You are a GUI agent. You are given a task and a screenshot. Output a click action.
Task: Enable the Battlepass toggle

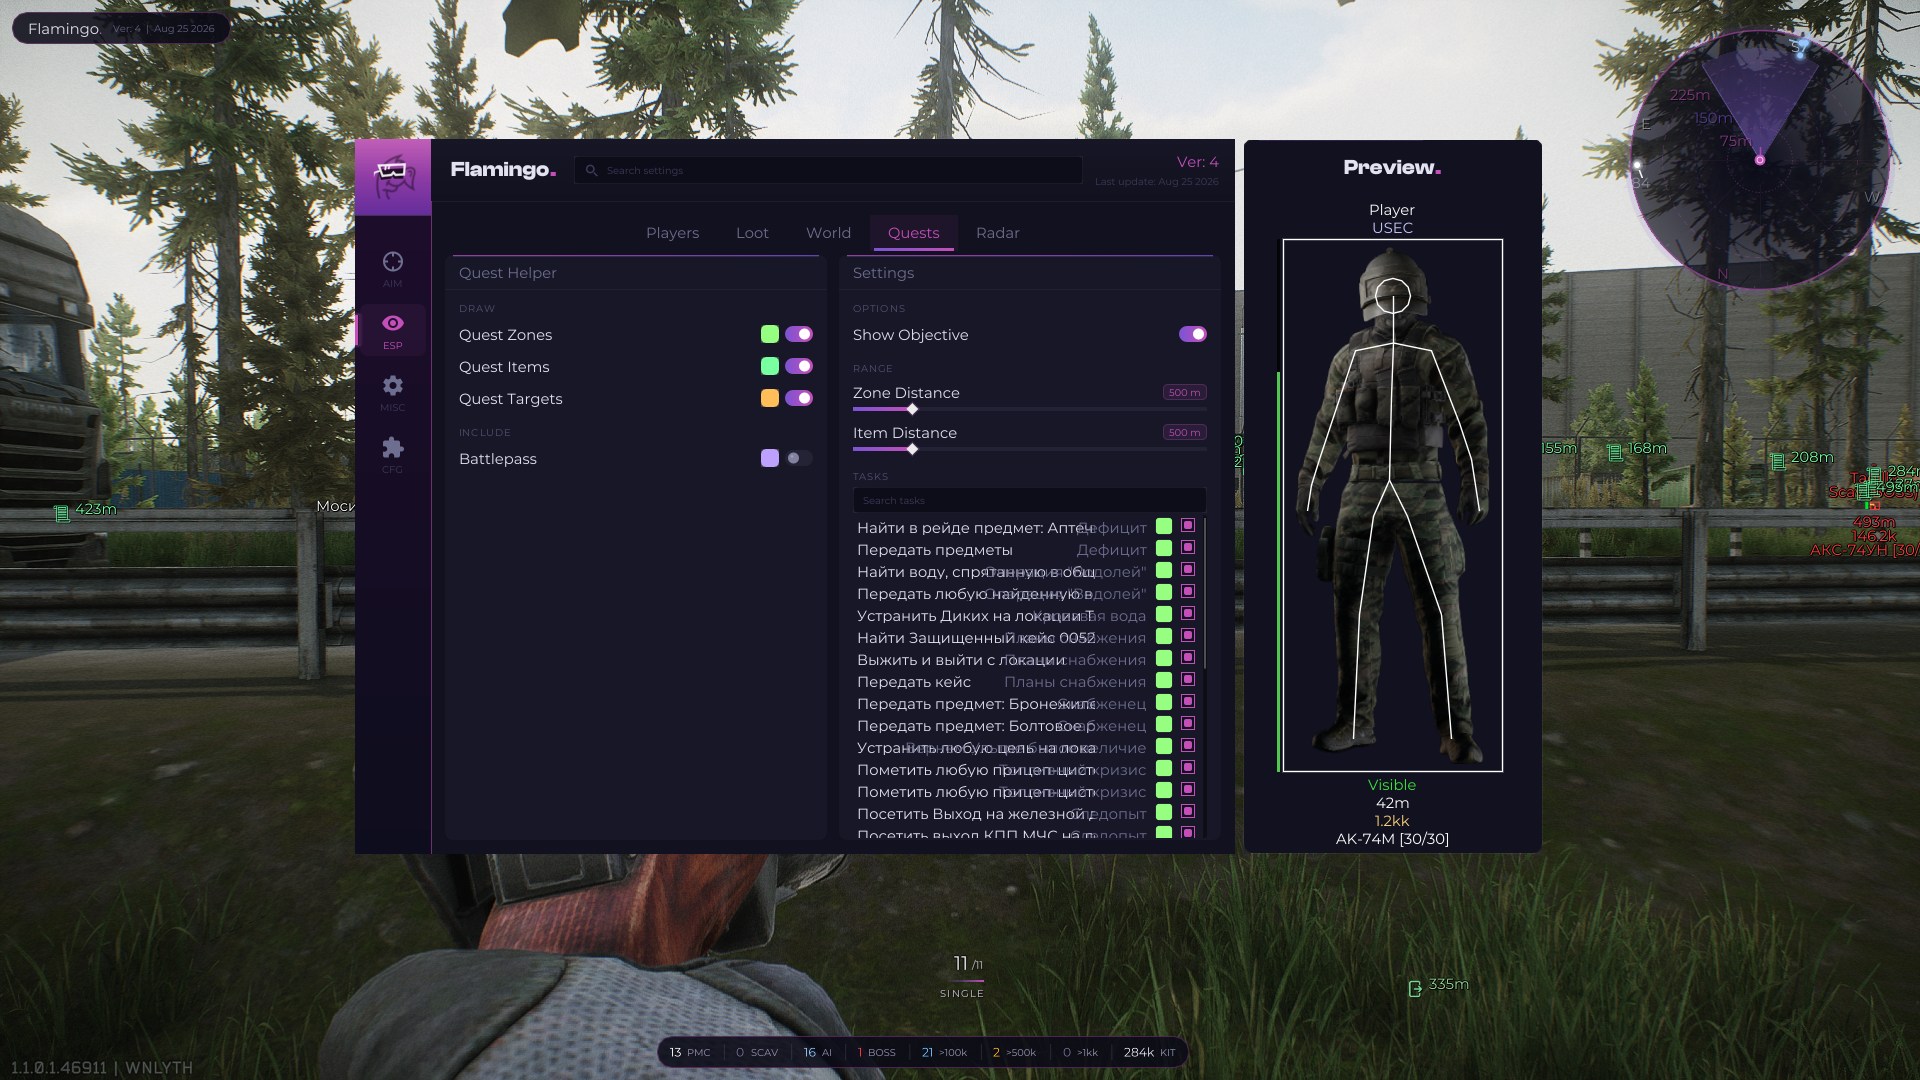pos(798,459)
